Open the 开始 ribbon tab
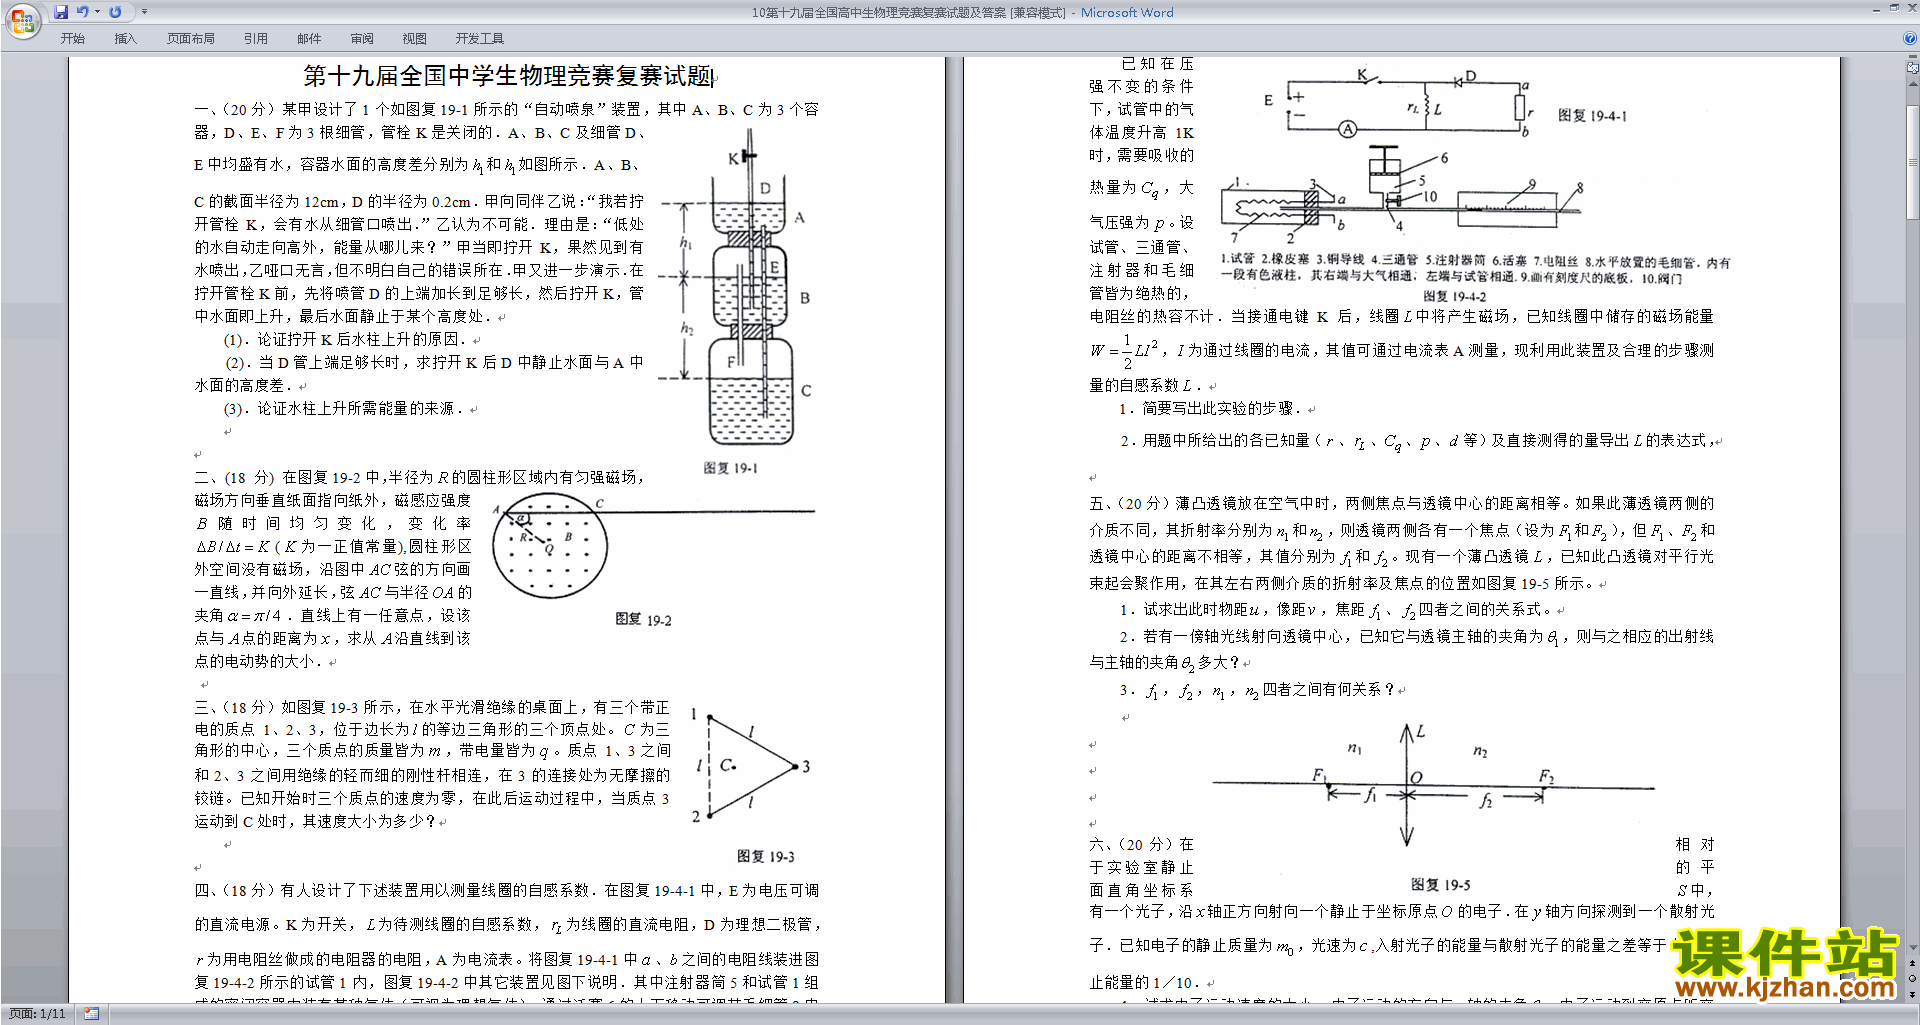Viewport: 1920px width, 1025px height. tap(73, 39)
